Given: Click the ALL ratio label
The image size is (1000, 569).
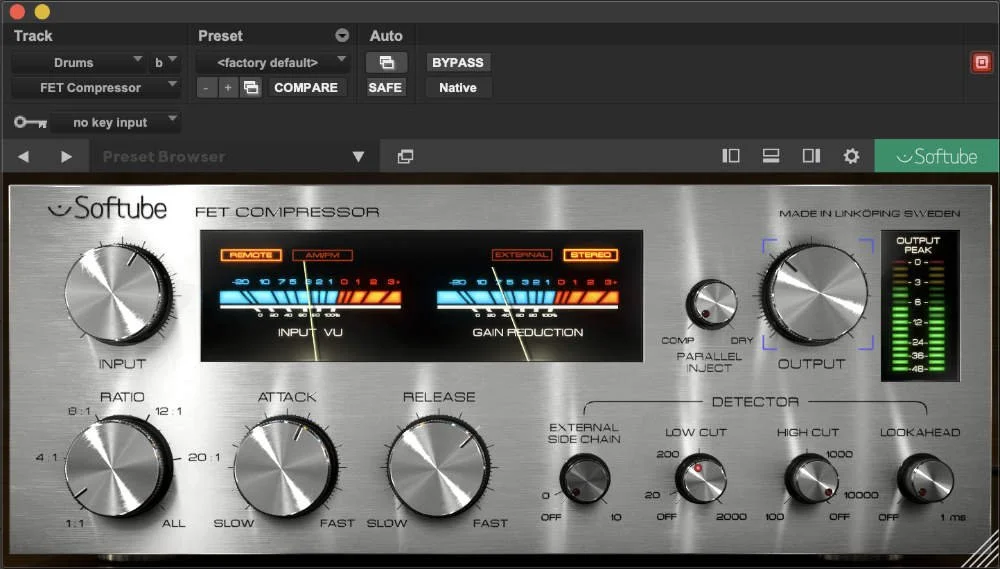Looking at the screenshot, I should [173, 524].
